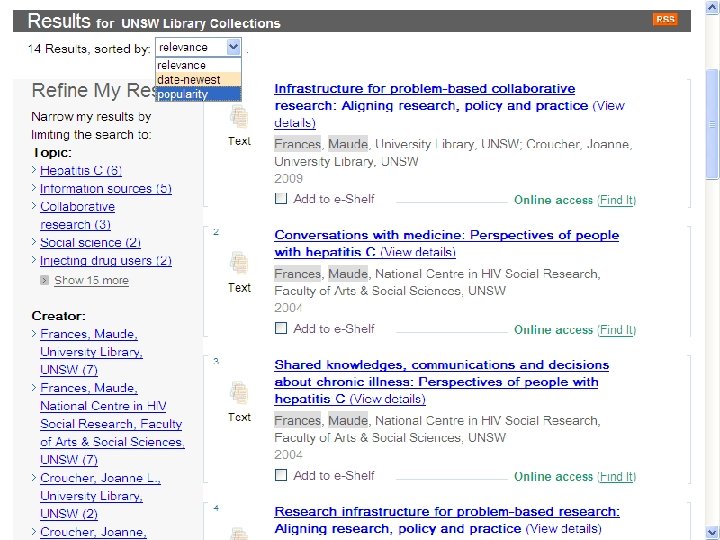Click Text icon for Infrastructure for problem-based result

coord(239,117)
